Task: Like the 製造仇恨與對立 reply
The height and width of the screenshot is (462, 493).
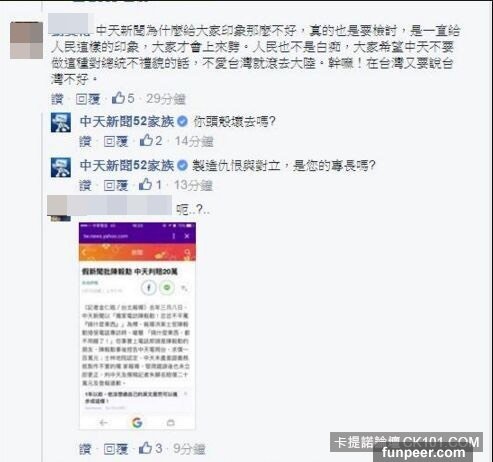Action: pyautogui.click(x=85, y=185)
